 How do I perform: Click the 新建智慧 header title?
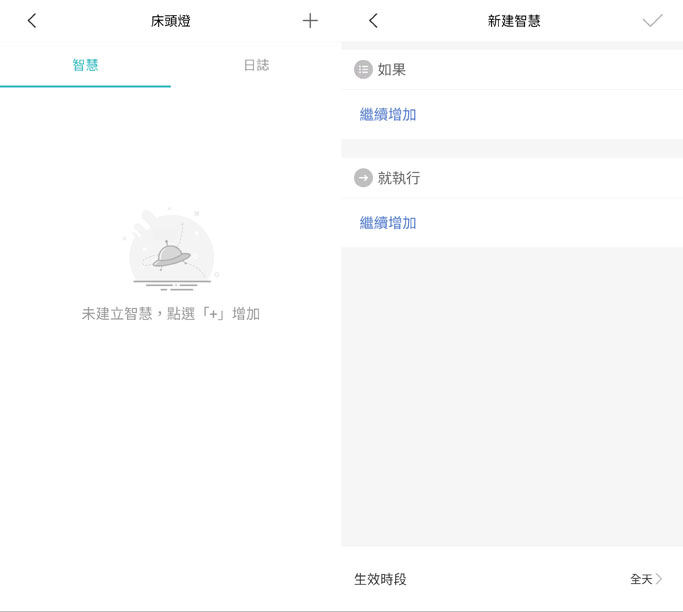514,21
